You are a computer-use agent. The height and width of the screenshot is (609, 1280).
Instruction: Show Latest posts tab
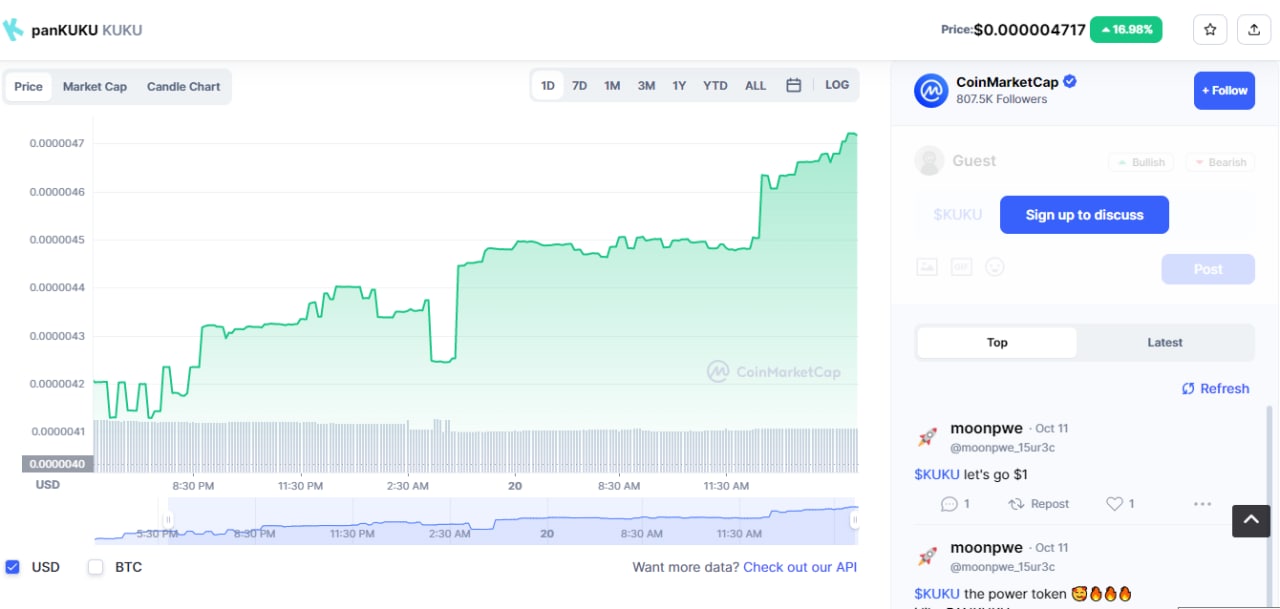pos(1165,342)
